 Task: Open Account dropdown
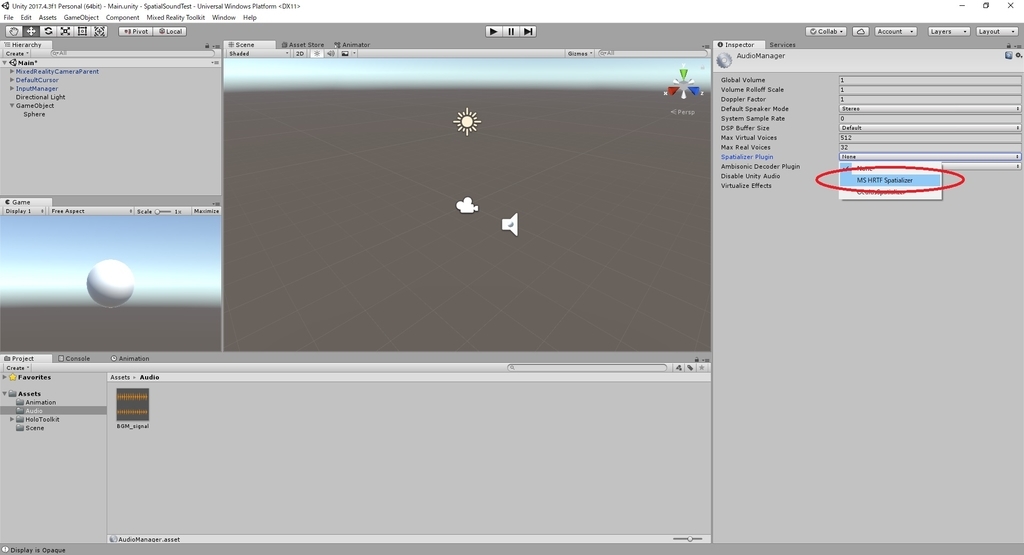(x=895, y=31)
